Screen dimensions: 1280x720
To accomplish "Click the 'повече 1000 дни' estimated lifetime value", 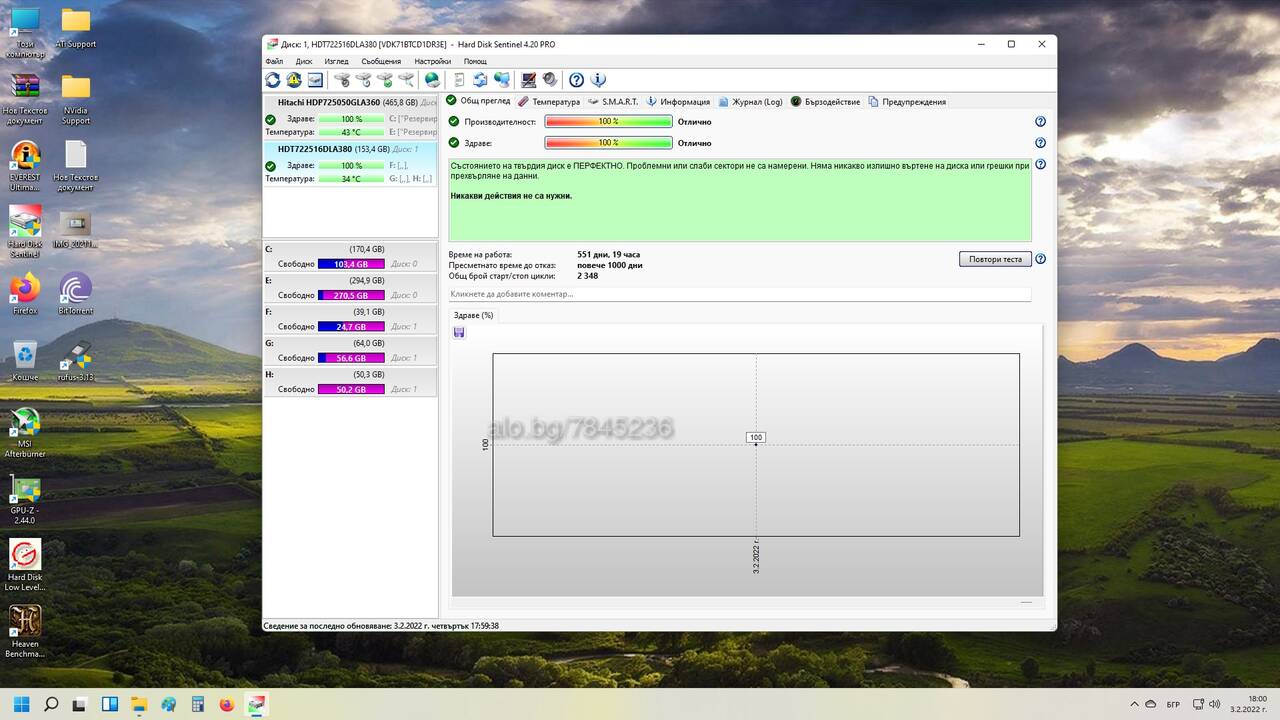I will pyautogui.click(x=610, y=265).
